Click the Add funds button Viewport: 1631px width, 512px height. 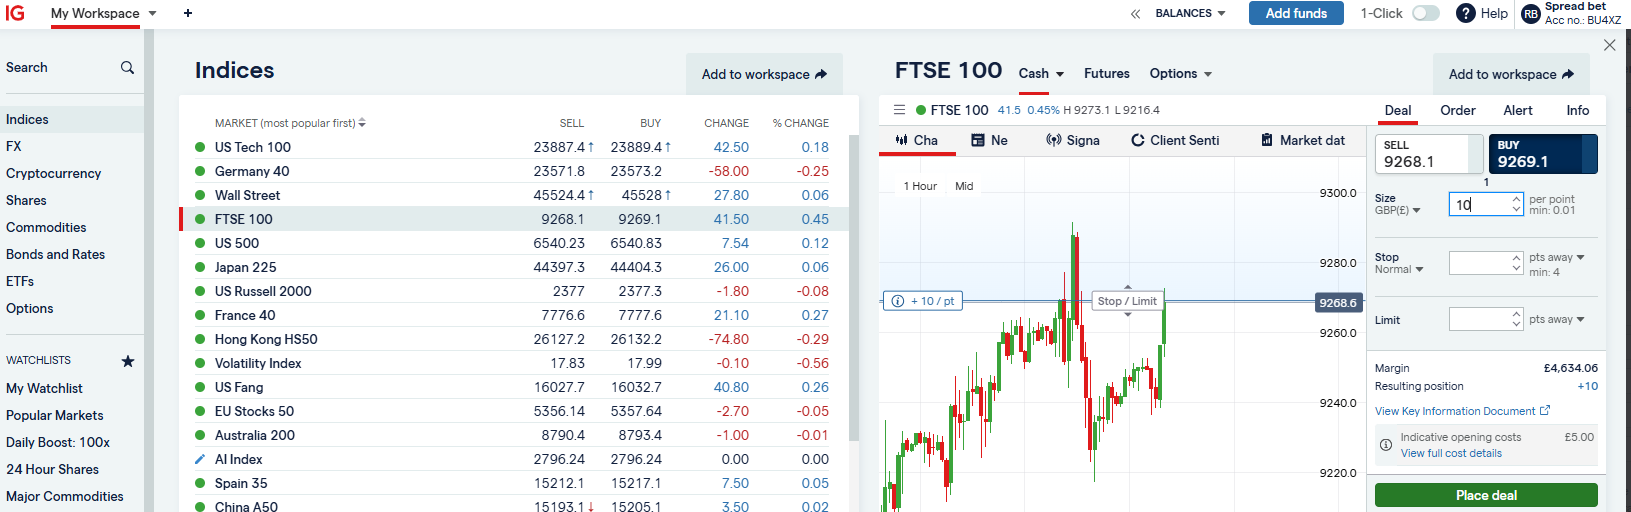pyautogui.click(x=1296, y=13)
